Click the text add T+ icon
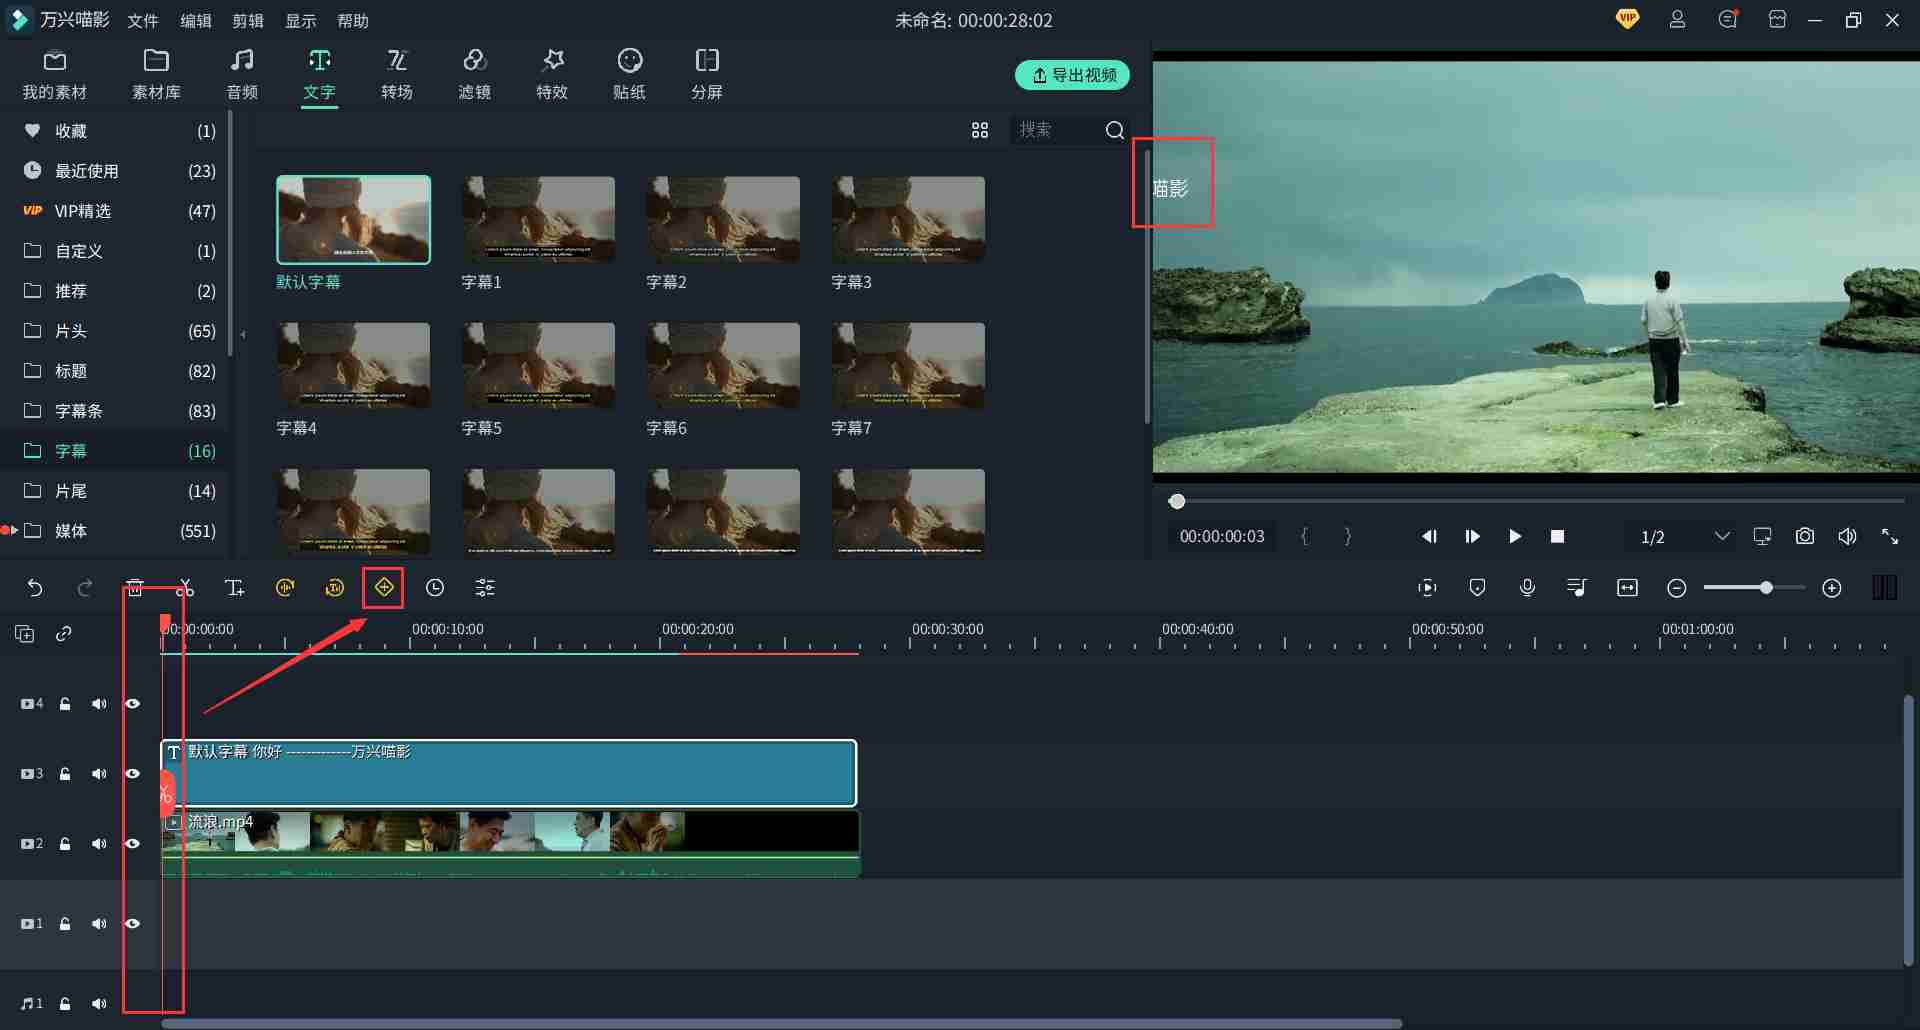The image size is (1920, 1030). point(235,588)
